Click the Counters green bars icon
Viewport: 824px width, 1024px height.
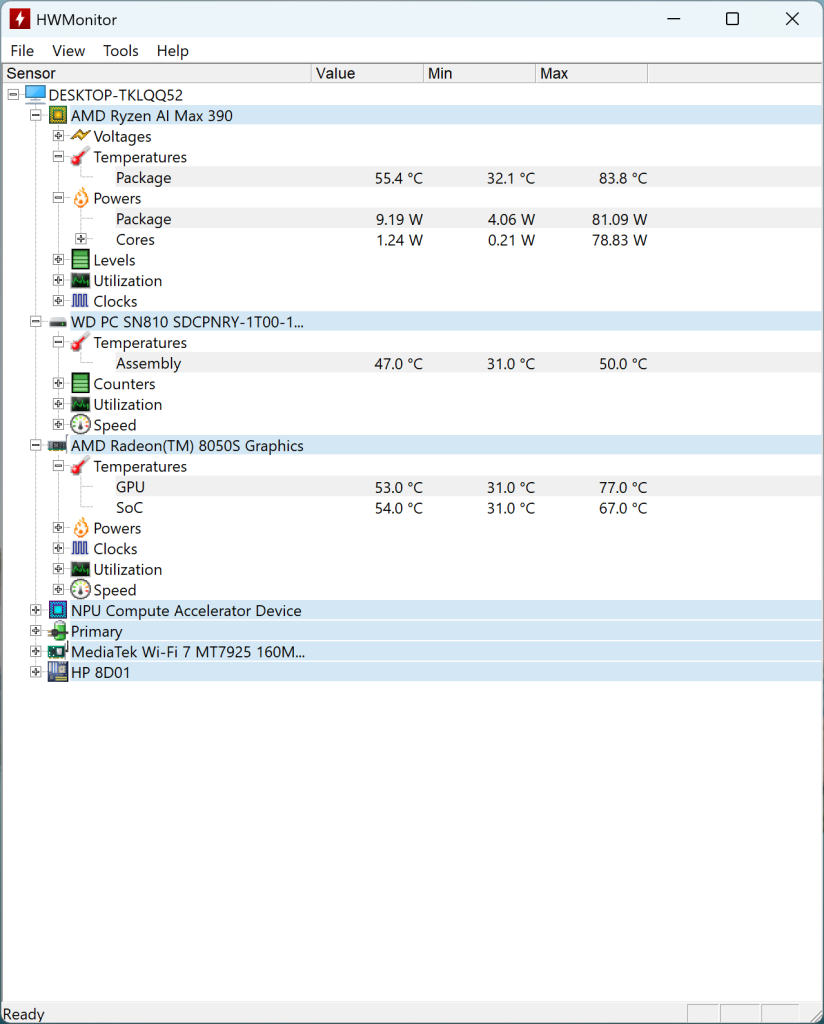click(80, 383)
